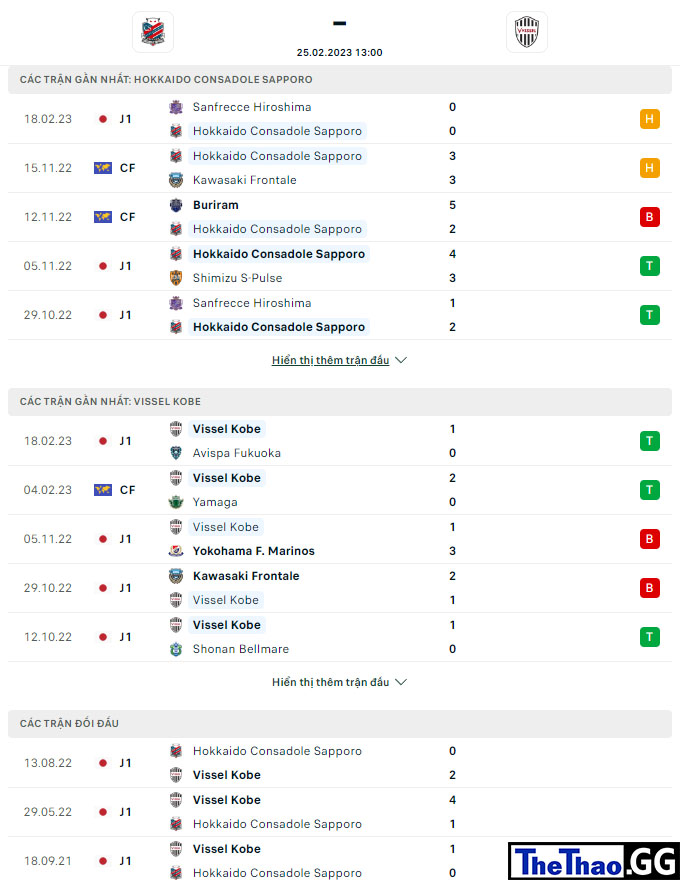Open the 13.08.22 head-to-head match row
The image size is (680, 880).
pos(340,763)
